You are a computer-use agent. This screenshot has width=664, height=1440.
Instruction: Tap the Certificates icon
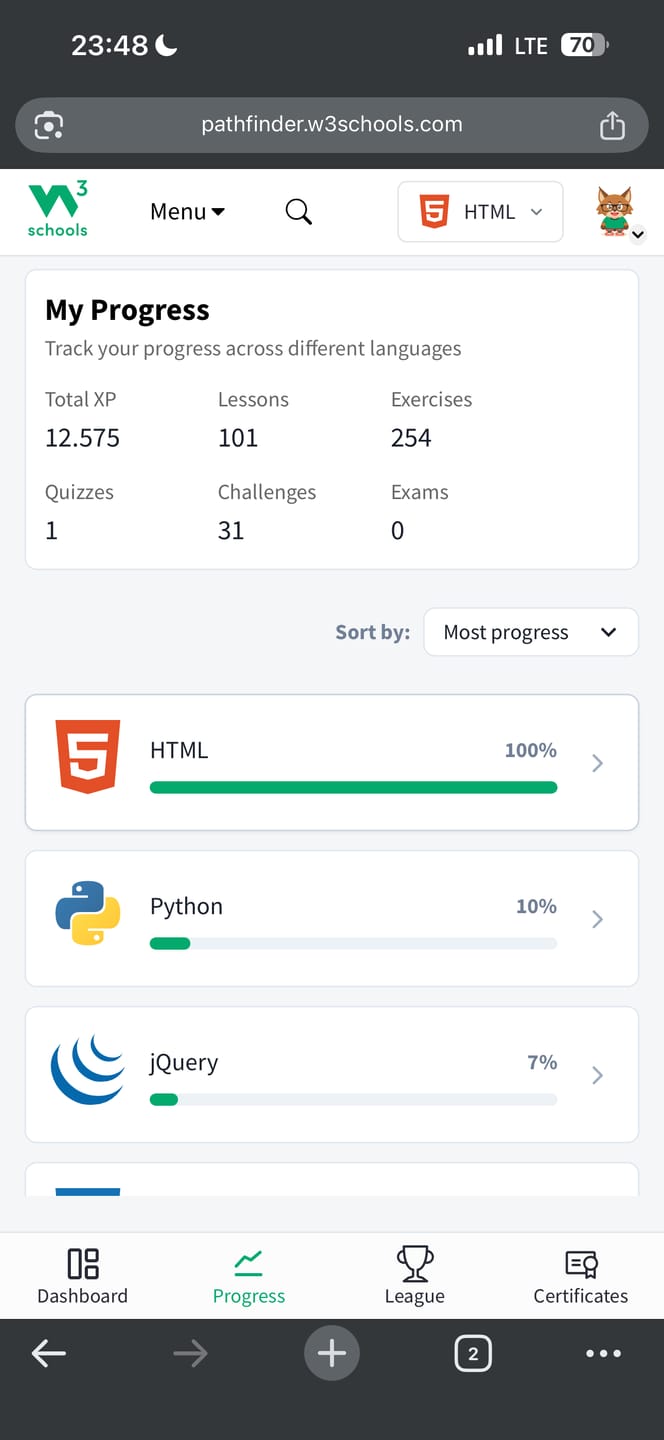(x=581, y=1263)
